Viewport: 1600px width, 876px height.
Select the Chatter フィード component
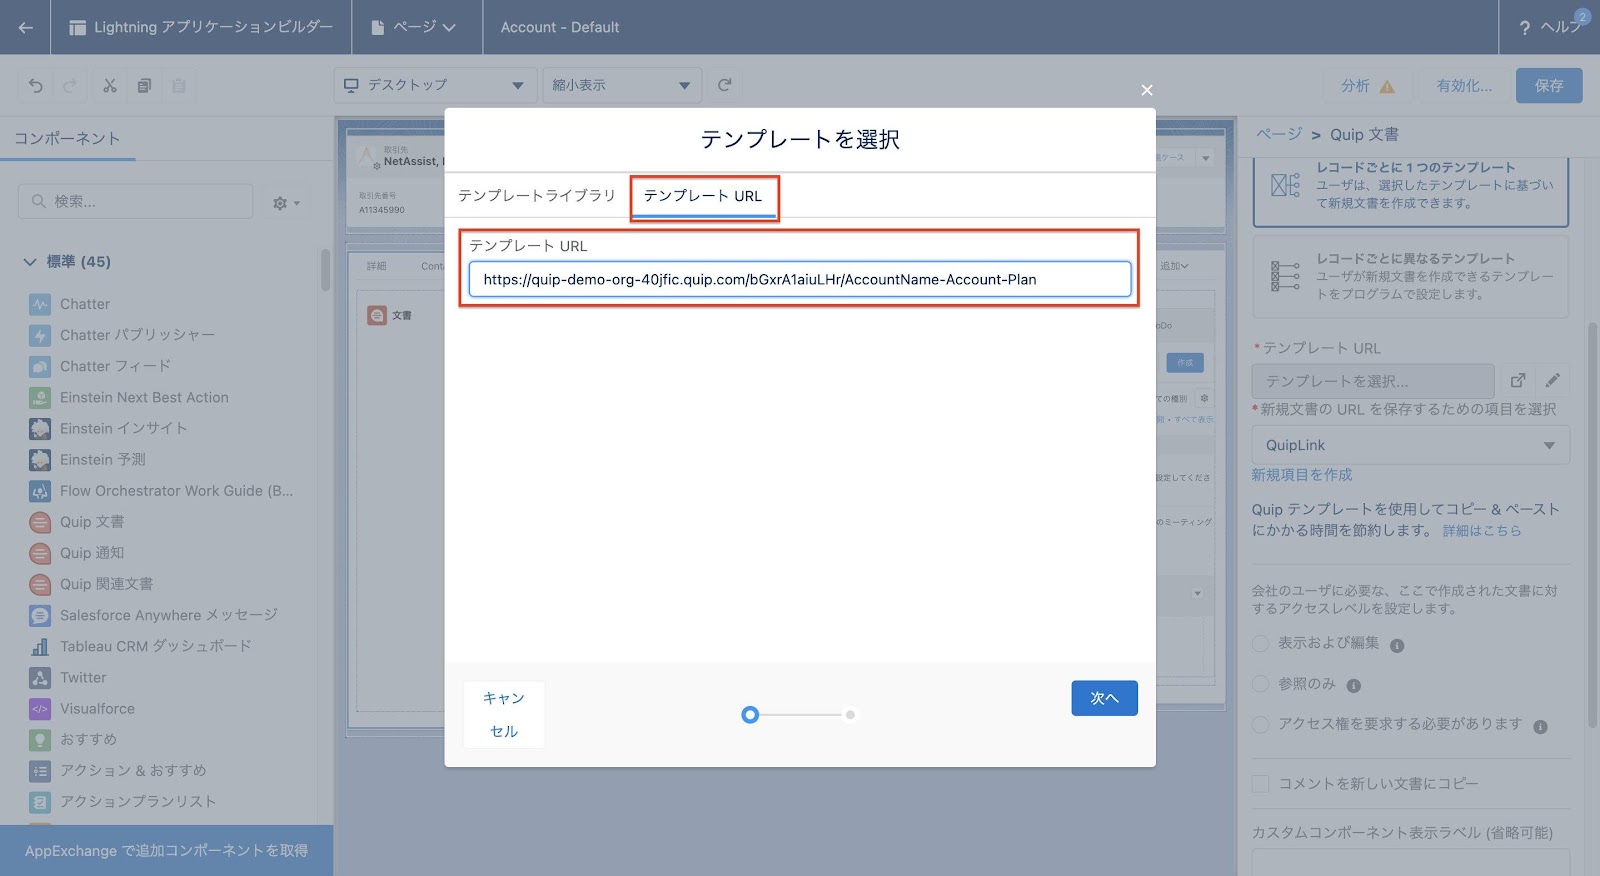[101, 366]
